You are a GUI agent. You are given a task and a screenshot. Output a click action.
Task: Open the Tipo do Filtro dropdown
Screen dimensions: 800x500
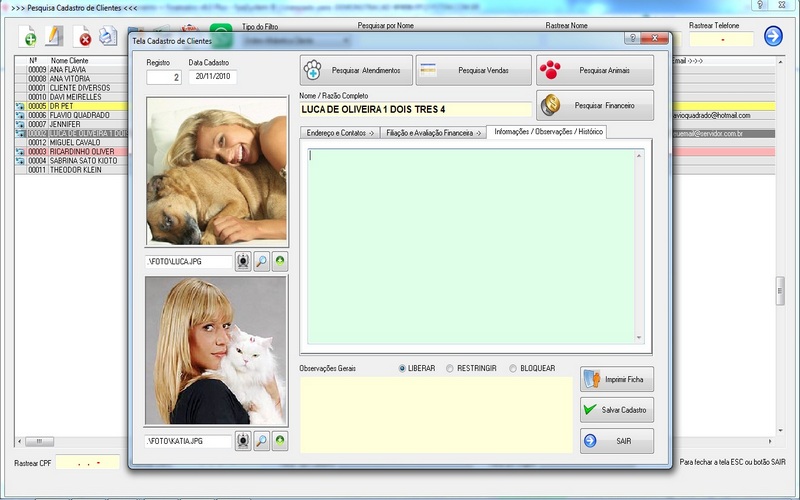click(296, 40)
